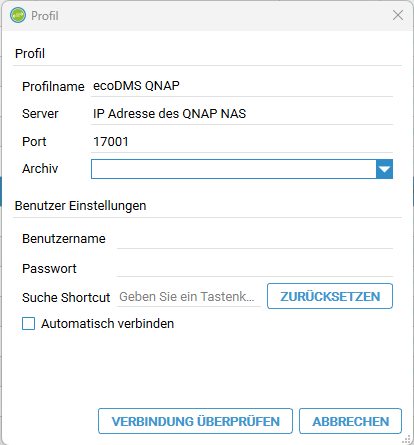Click the Profil title bar text
414x445 pixels.
point(45,16)
